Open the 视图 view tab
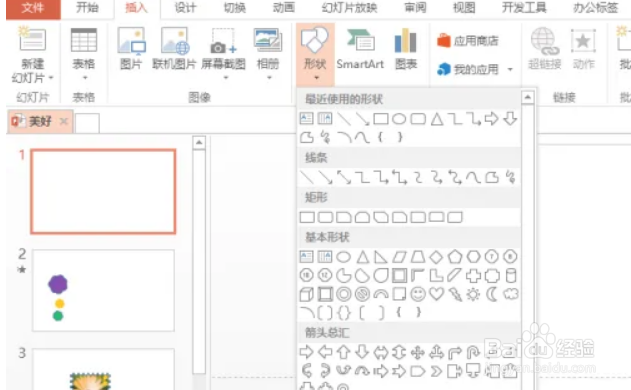 [x=464, y=8]
